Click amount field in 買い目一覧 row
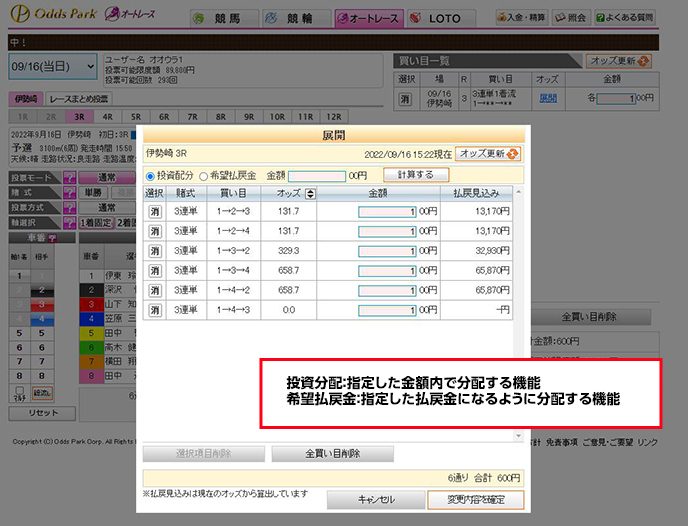The width and height of the screenshot is (688, 526). [x=616, y=99]
